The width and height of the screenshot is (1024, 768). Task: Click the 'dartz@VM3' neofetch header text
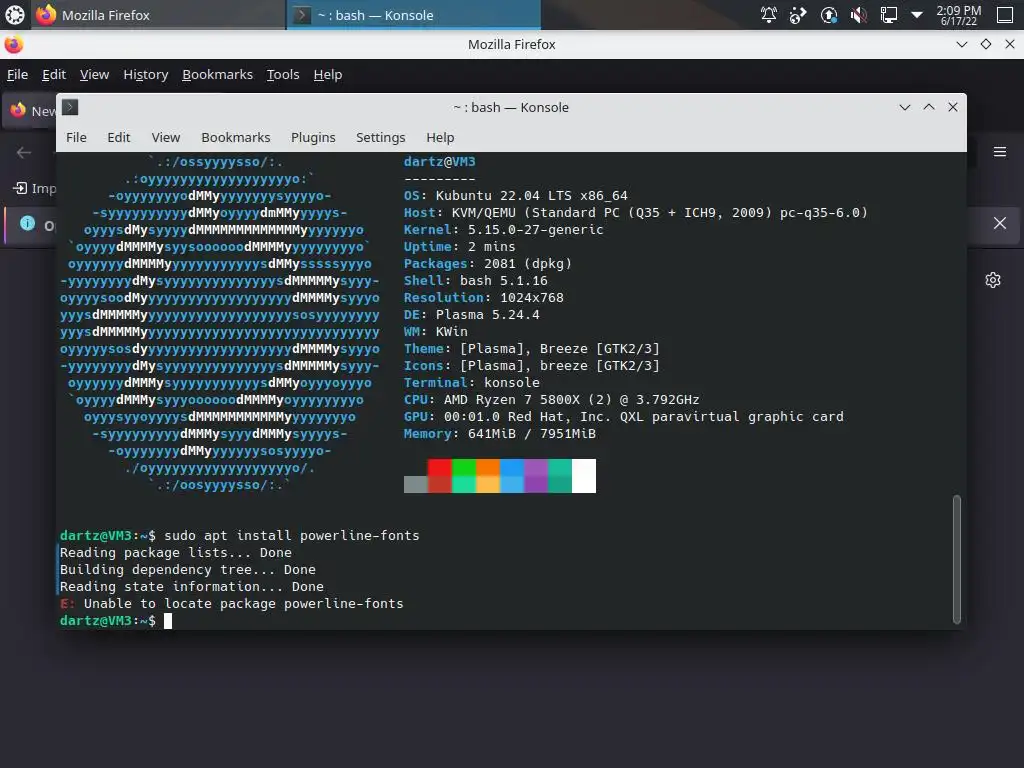(440, 162)
